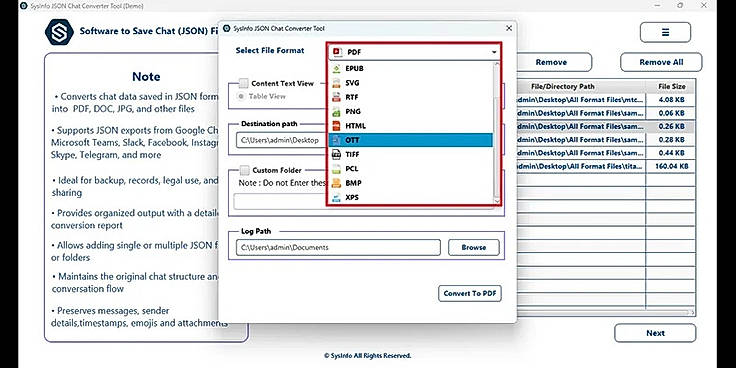Click the Convert To PDF button

(470, 293)
